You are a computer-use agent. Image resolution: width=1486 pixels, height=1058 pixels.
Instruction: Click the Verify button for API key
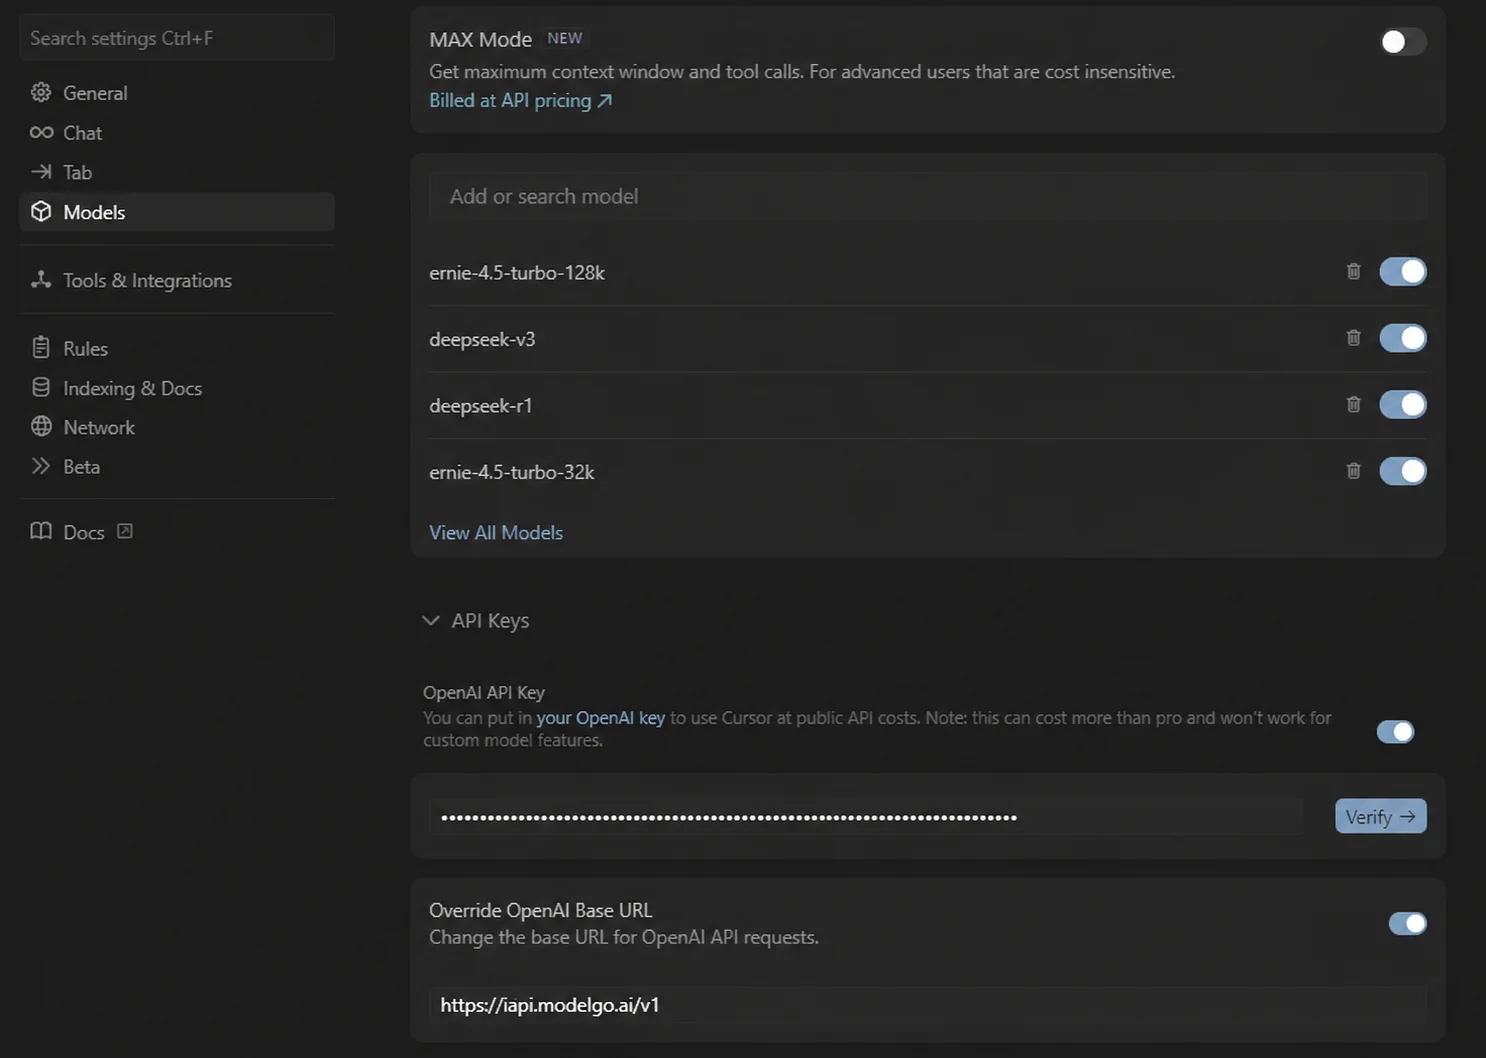(1380, 816)
